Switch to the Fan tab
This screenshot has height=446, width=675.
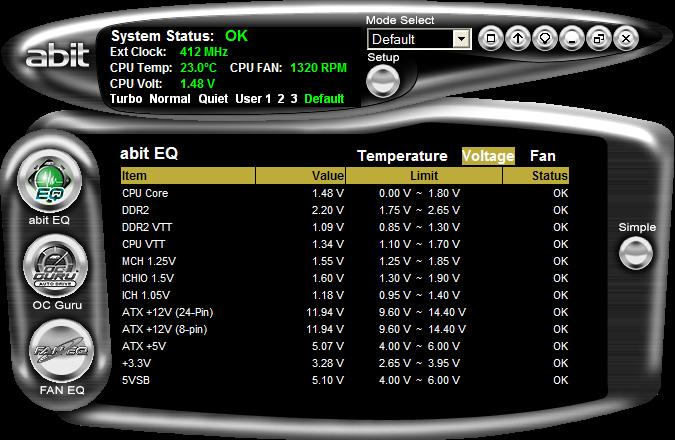[x=542, y=155]
